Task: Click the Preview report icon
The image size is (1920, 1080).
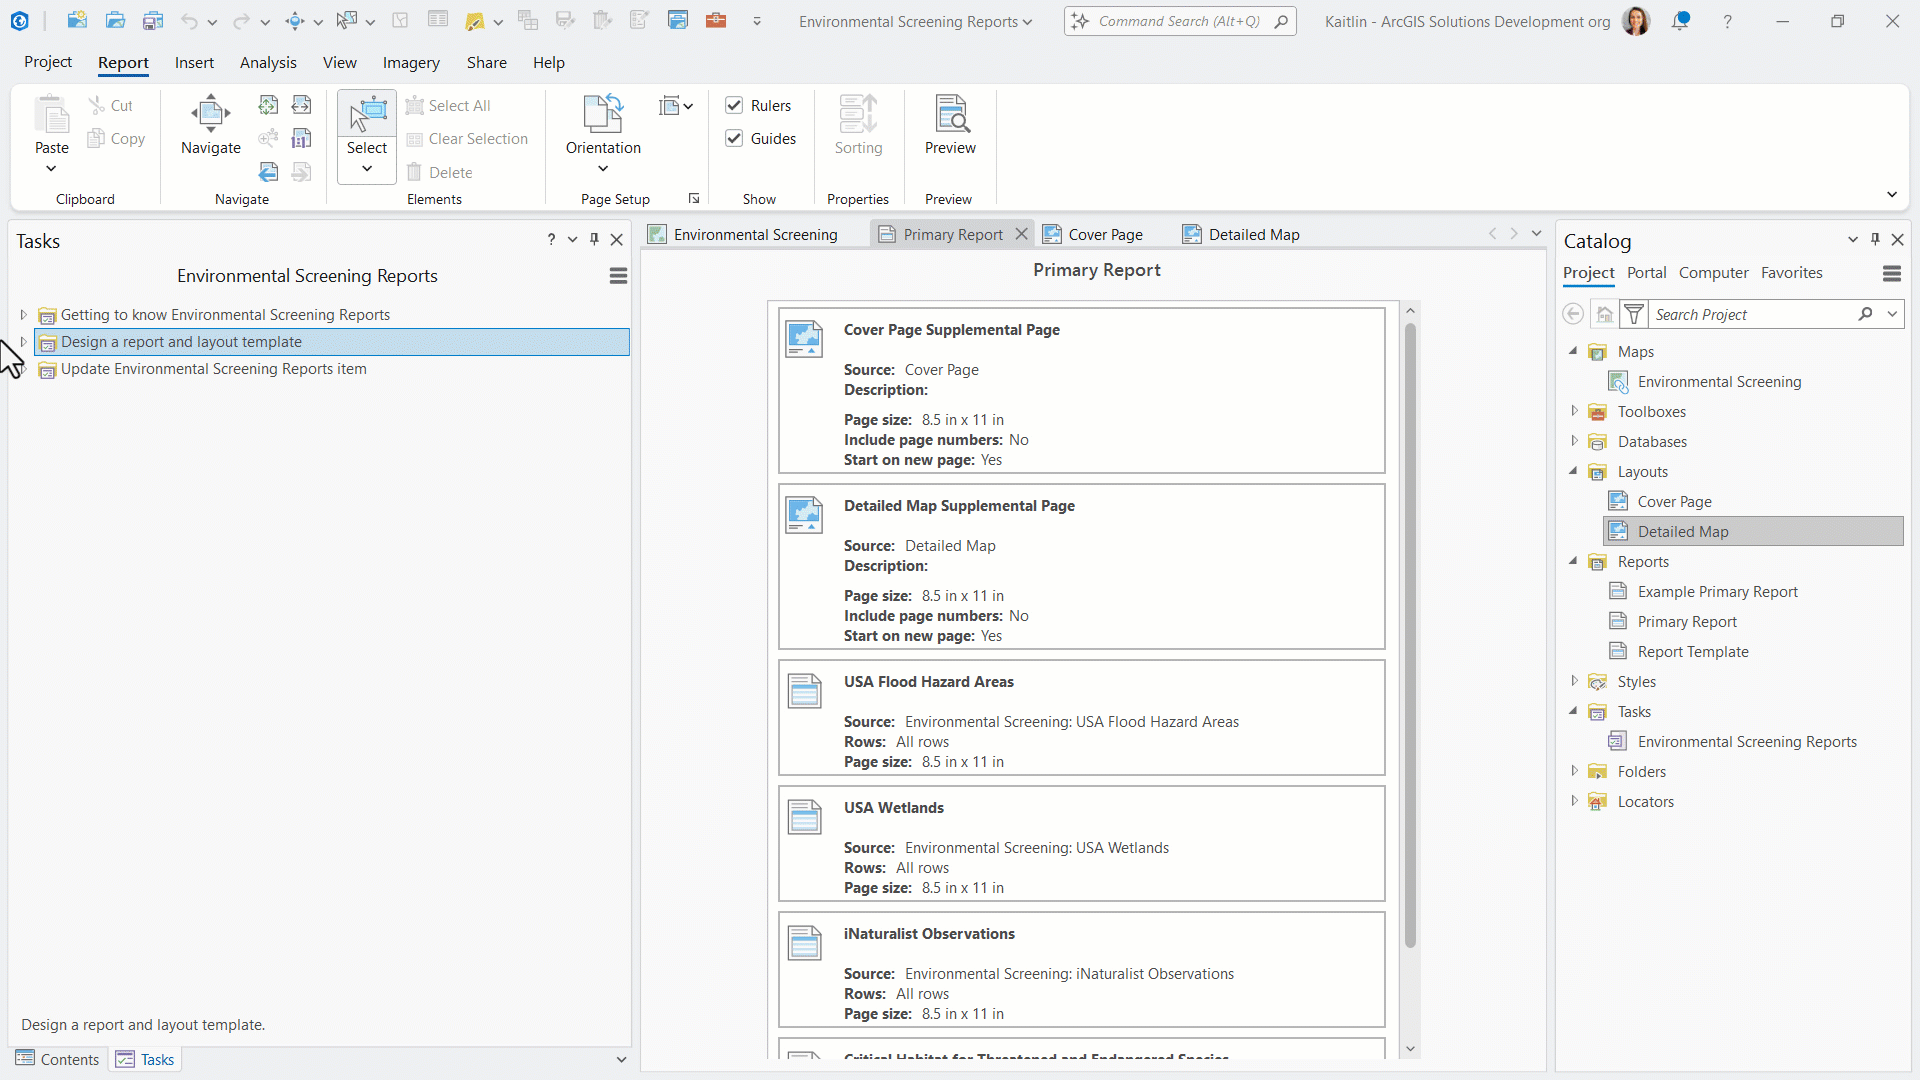Action: 950,125
